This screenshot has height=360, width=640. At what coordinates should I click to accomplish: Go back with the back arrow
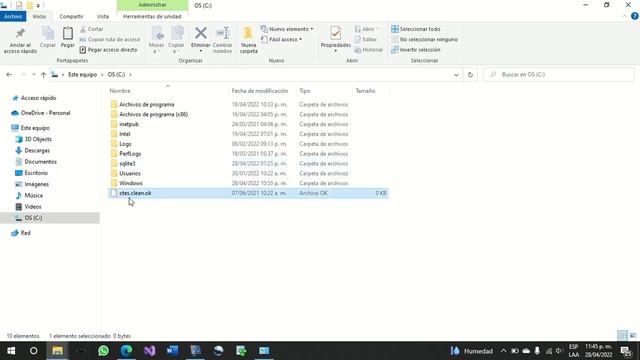(9, 75)
